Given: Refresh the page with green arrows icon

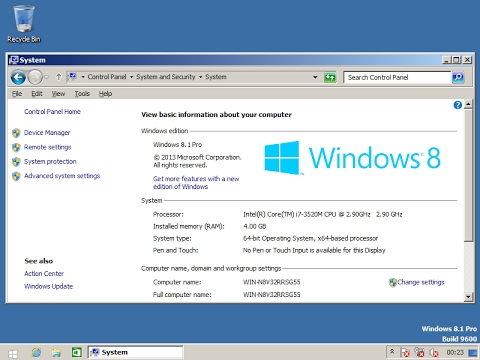Looking at the screenshot, I should (330, 77).
